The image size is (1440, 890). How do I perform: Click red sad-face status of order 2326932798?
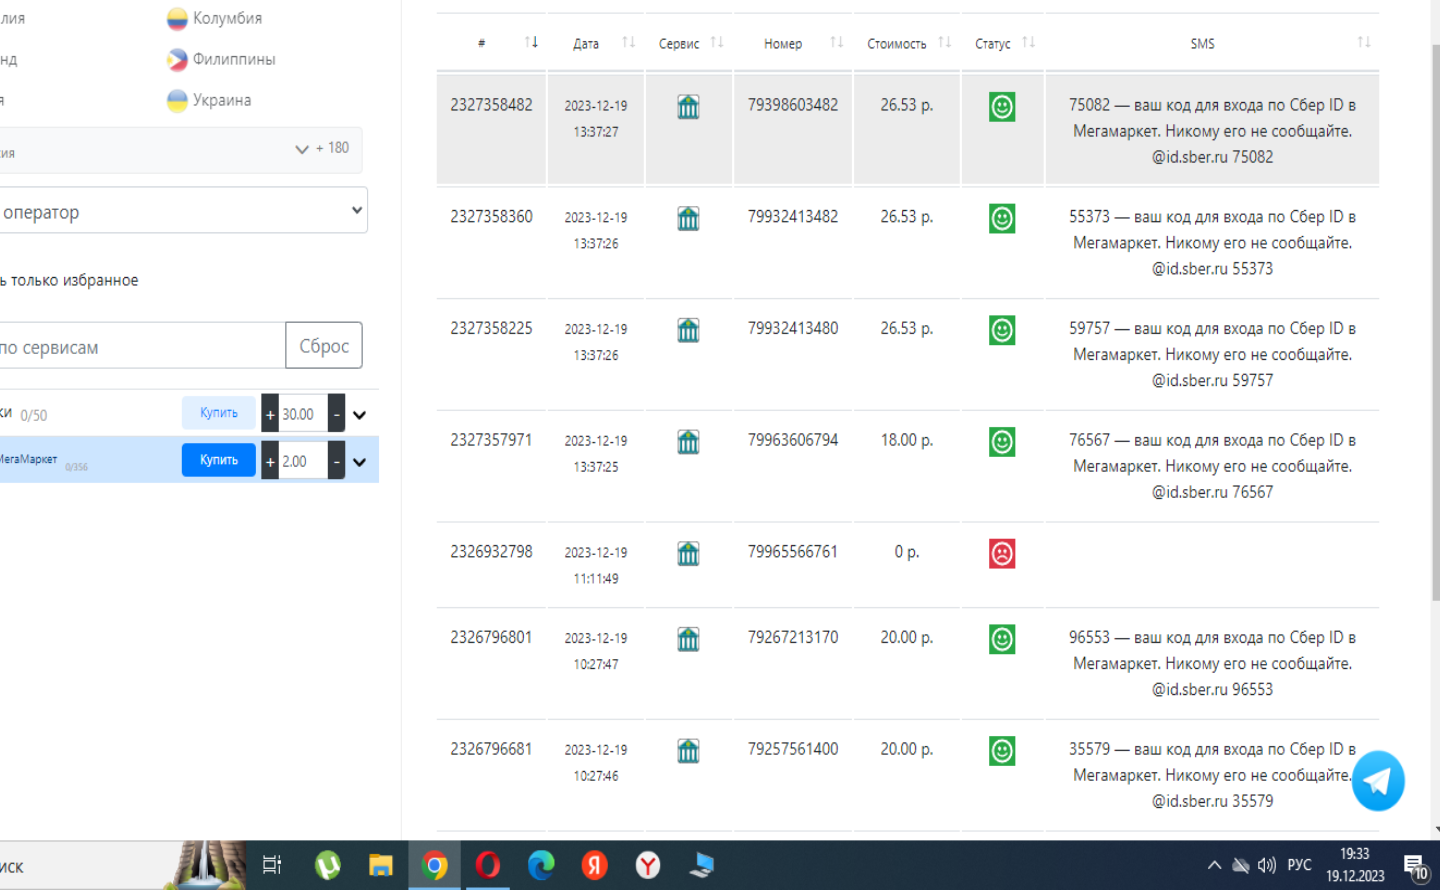(1002, 554)
